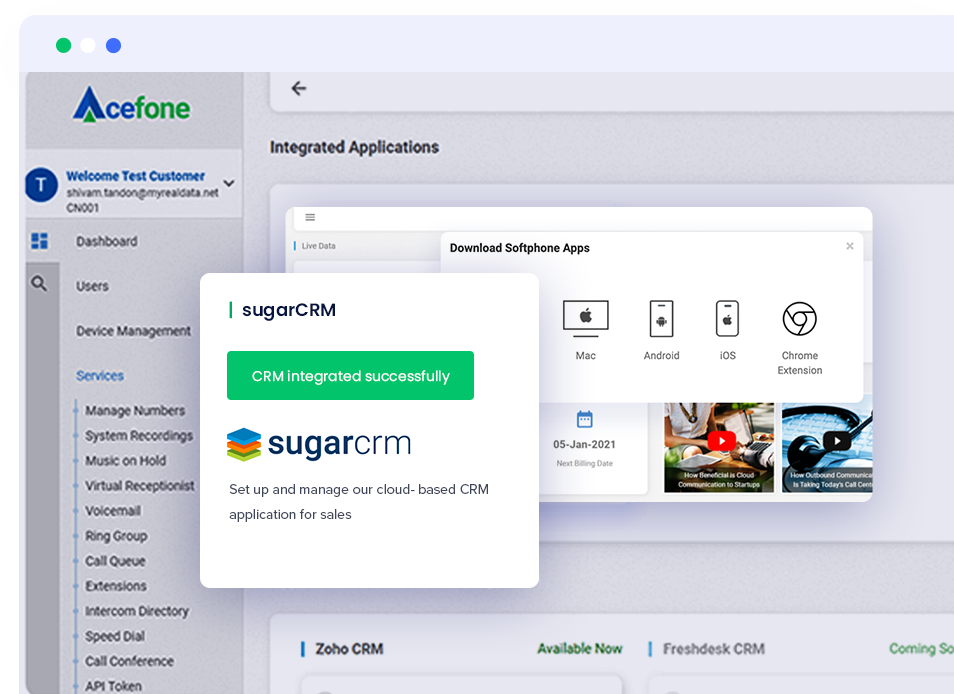The image size is (954, 694).
Task: Click the CN001 customer code
Action: click(x=83, y=207)
